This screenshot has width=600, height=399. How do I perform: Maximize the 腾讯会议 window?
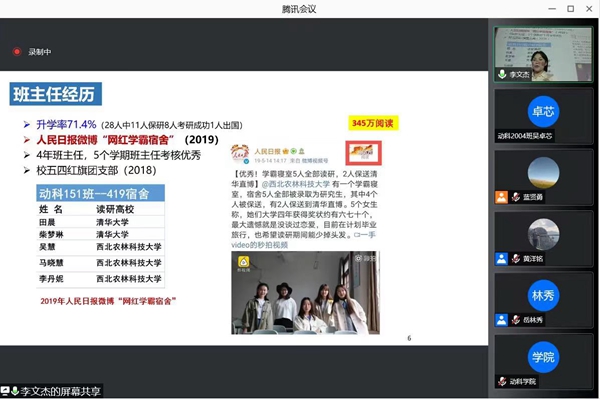(571, 9)
